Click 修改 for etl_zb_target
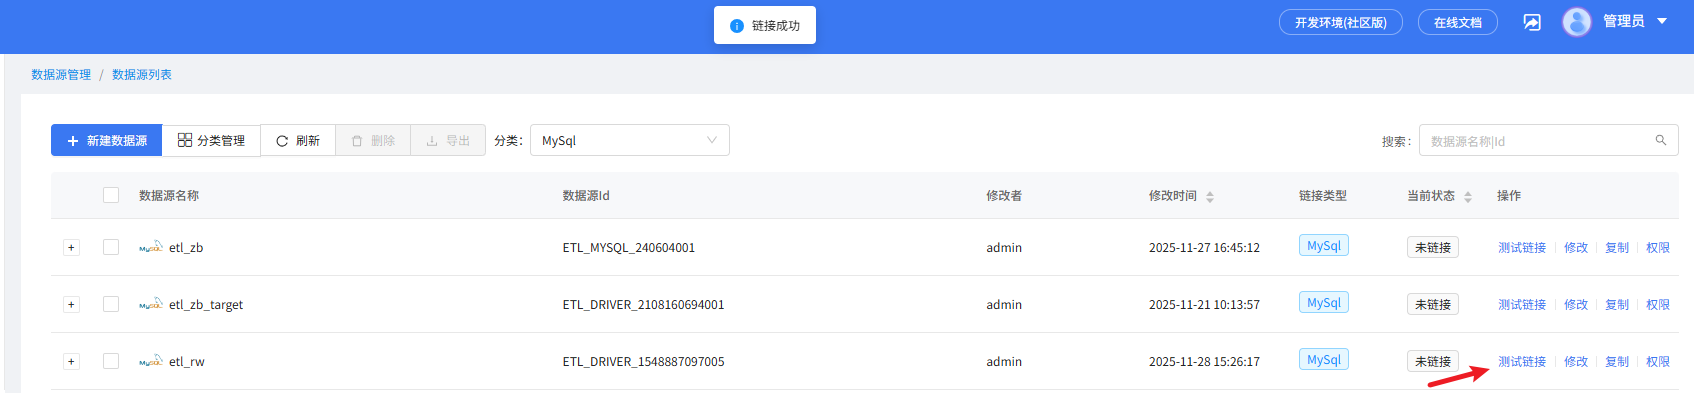1694x393 pixels. (x=1576, y=305)
